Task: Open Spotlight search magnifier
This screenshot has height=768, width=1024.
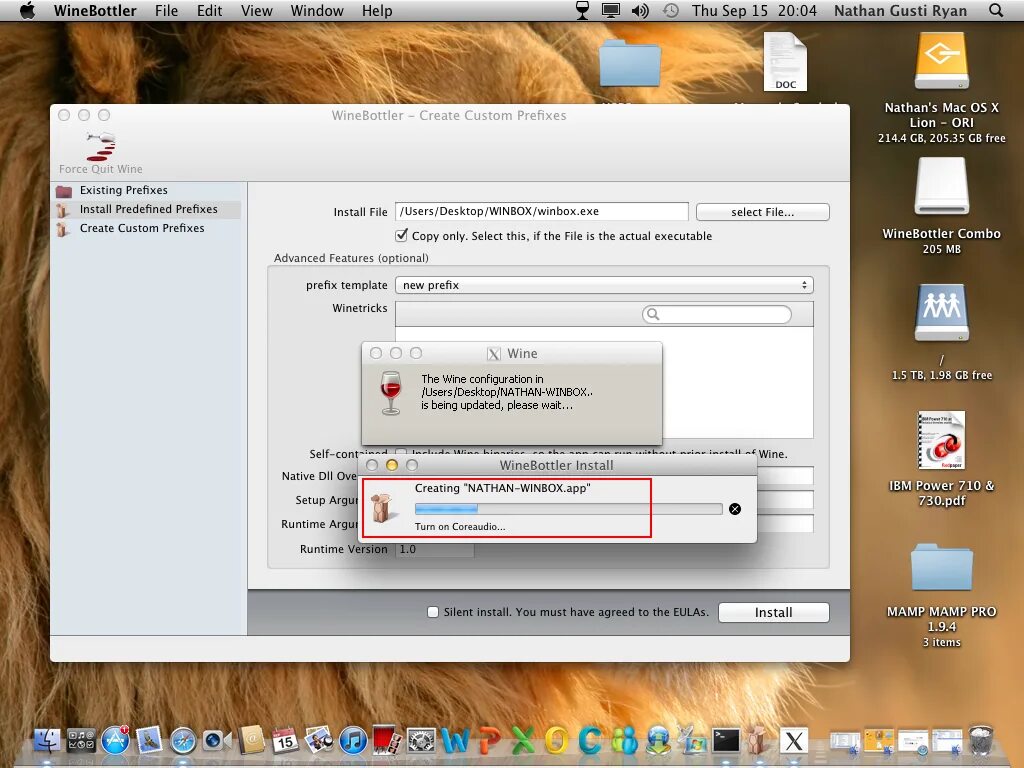Action: [x=996, y=10]
